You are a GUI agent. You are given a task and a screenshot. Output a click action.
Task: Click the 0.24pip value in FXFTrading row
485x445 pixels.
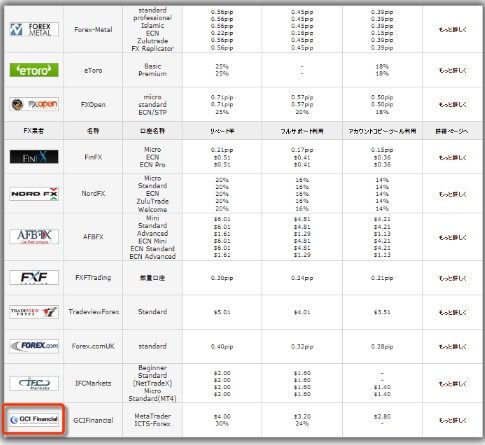pos(302,278)
